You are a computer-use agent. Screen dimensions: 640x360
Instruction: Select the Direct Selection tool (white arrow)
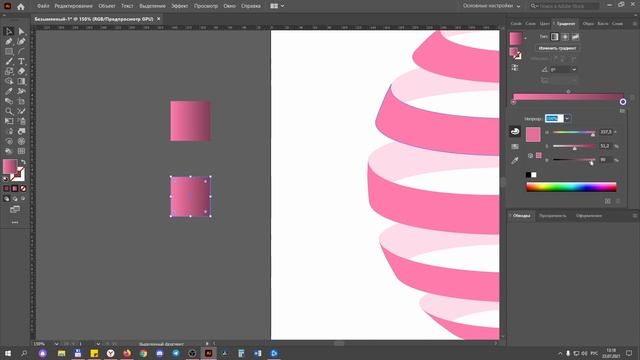tap(21, 31)
